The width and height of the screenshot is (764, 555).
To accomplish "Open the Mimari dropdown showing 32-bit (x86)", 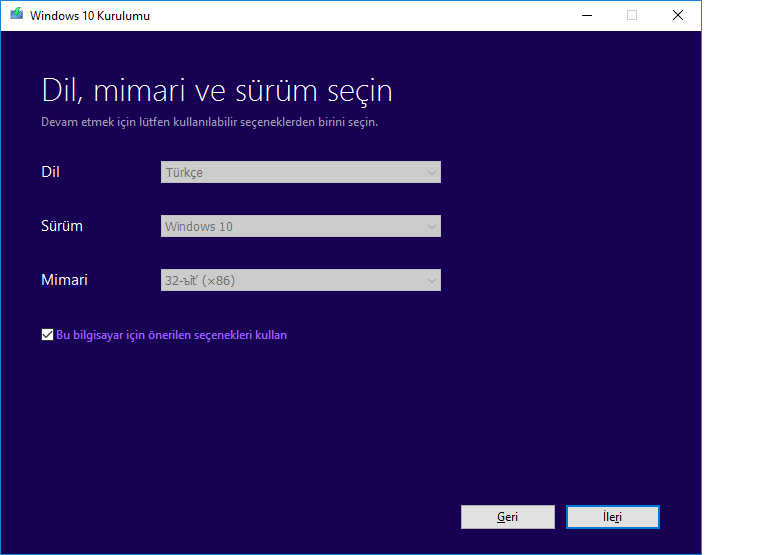I will [301, 280].
